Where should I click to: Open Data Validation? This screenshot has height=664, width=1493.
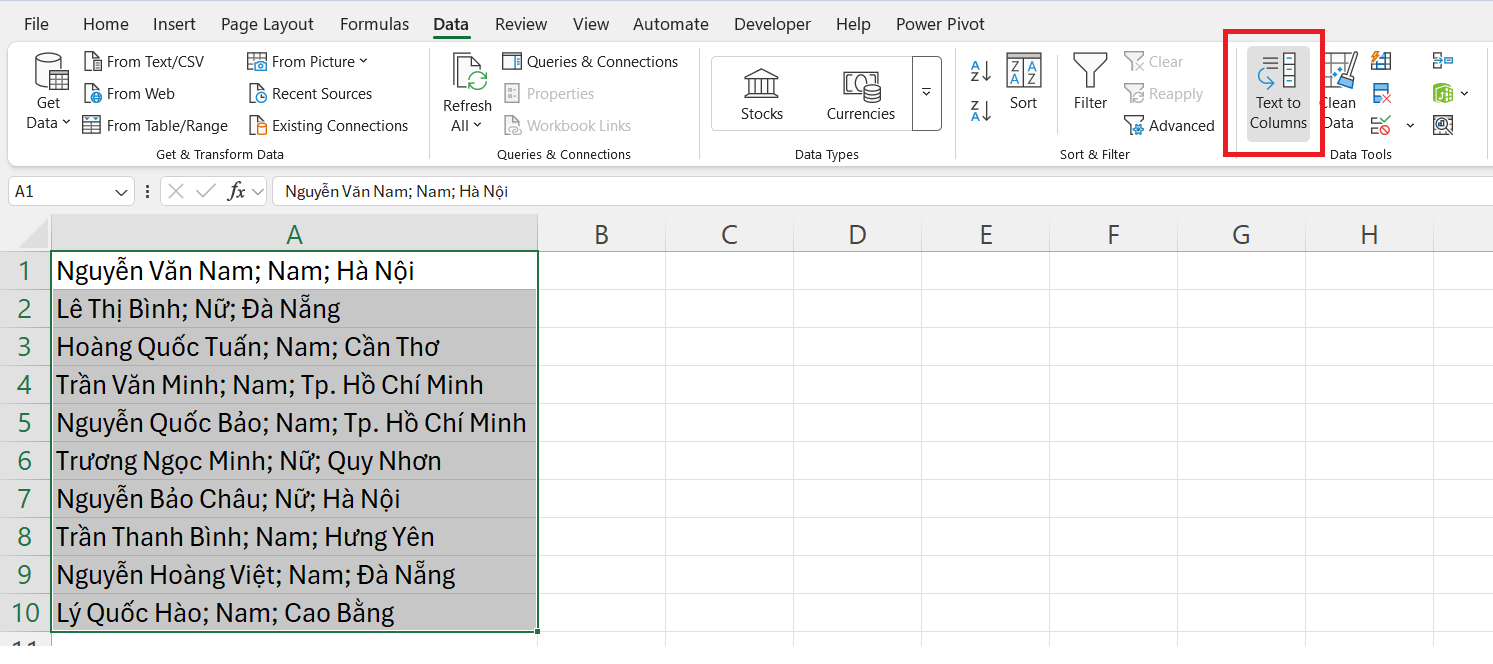1381,125
